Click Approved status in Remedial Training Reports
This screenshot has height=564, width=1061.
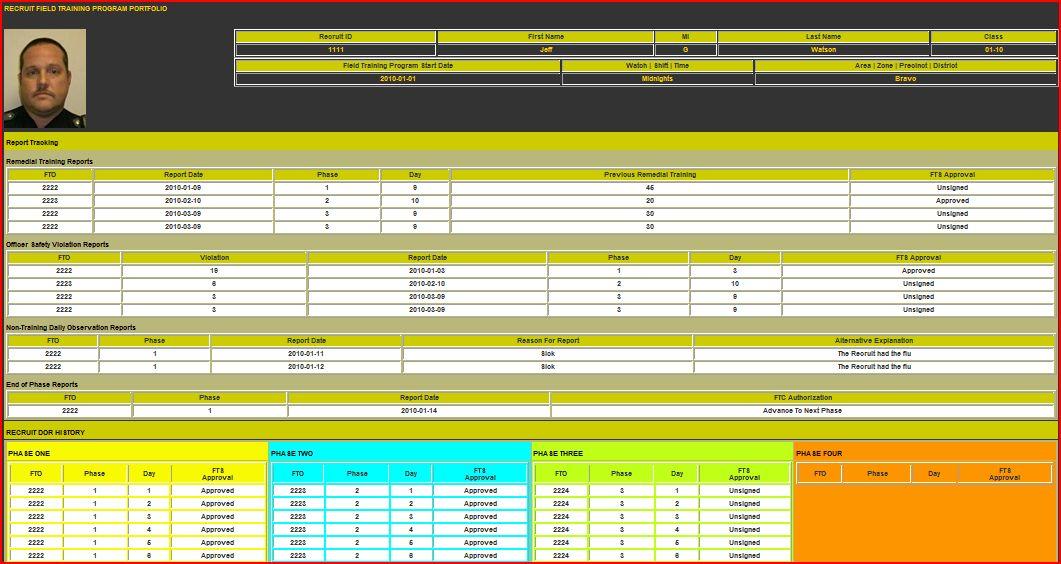952,201
